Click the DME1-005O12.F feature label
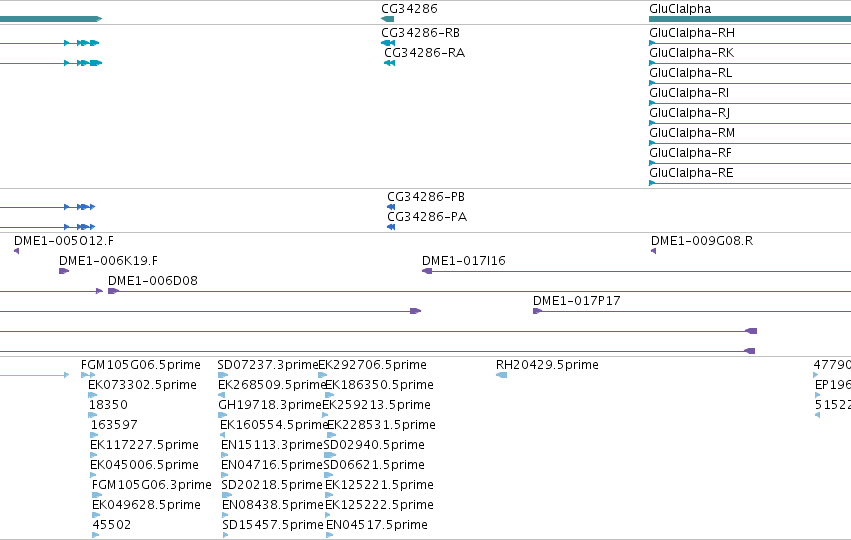Image resolution: width=851 pixels, height=540 pixels. point(64,240)
